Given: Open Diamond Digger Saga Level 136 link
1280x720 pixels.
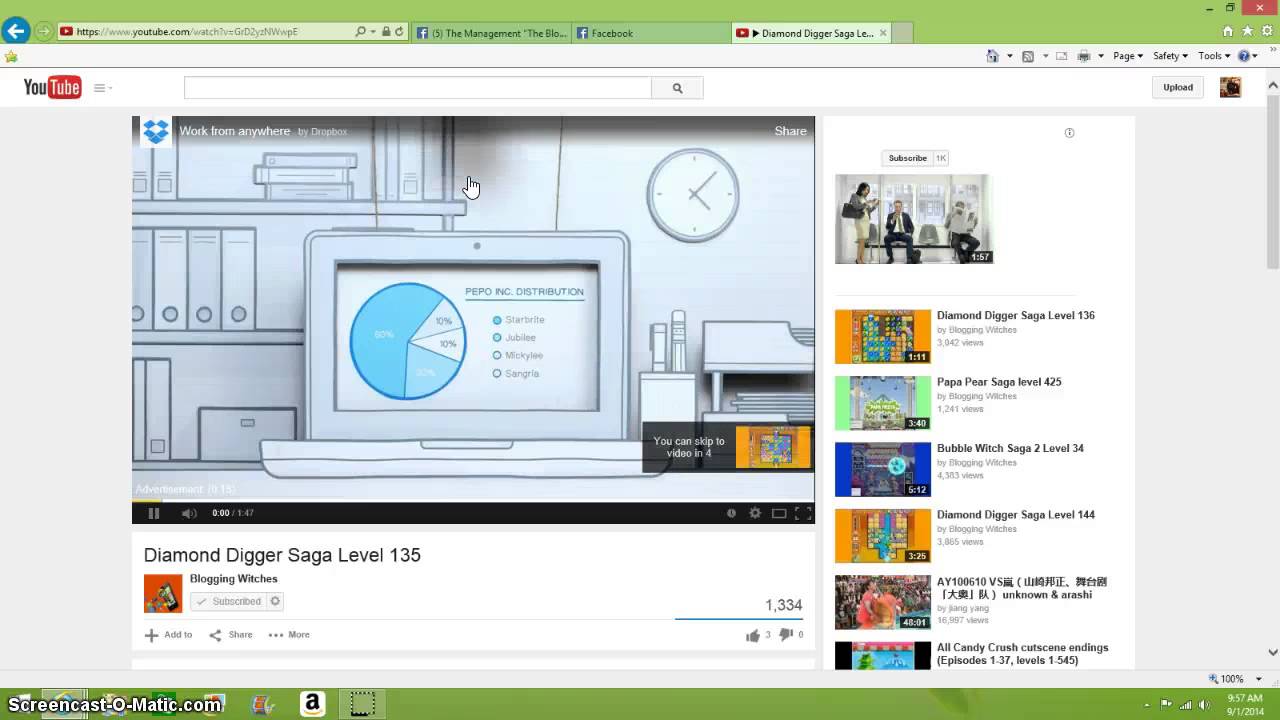Looking at the screenshot, I should point(1016,316).
